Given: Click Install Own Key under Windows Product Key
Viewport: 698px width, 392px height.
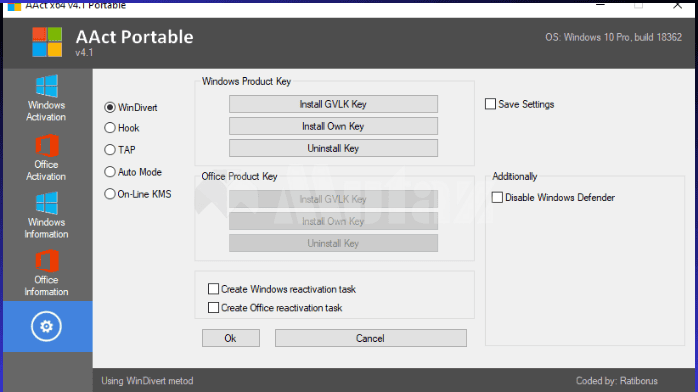Looking at the screenshot, I should pyautogui.click(x=333, y=126).
